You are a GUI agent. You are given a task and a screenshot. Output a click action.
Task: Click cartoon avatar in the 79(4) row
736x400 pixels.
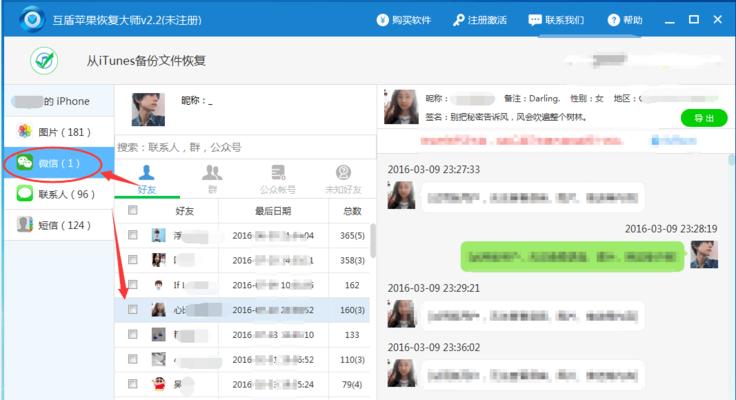tap(159, 384)
